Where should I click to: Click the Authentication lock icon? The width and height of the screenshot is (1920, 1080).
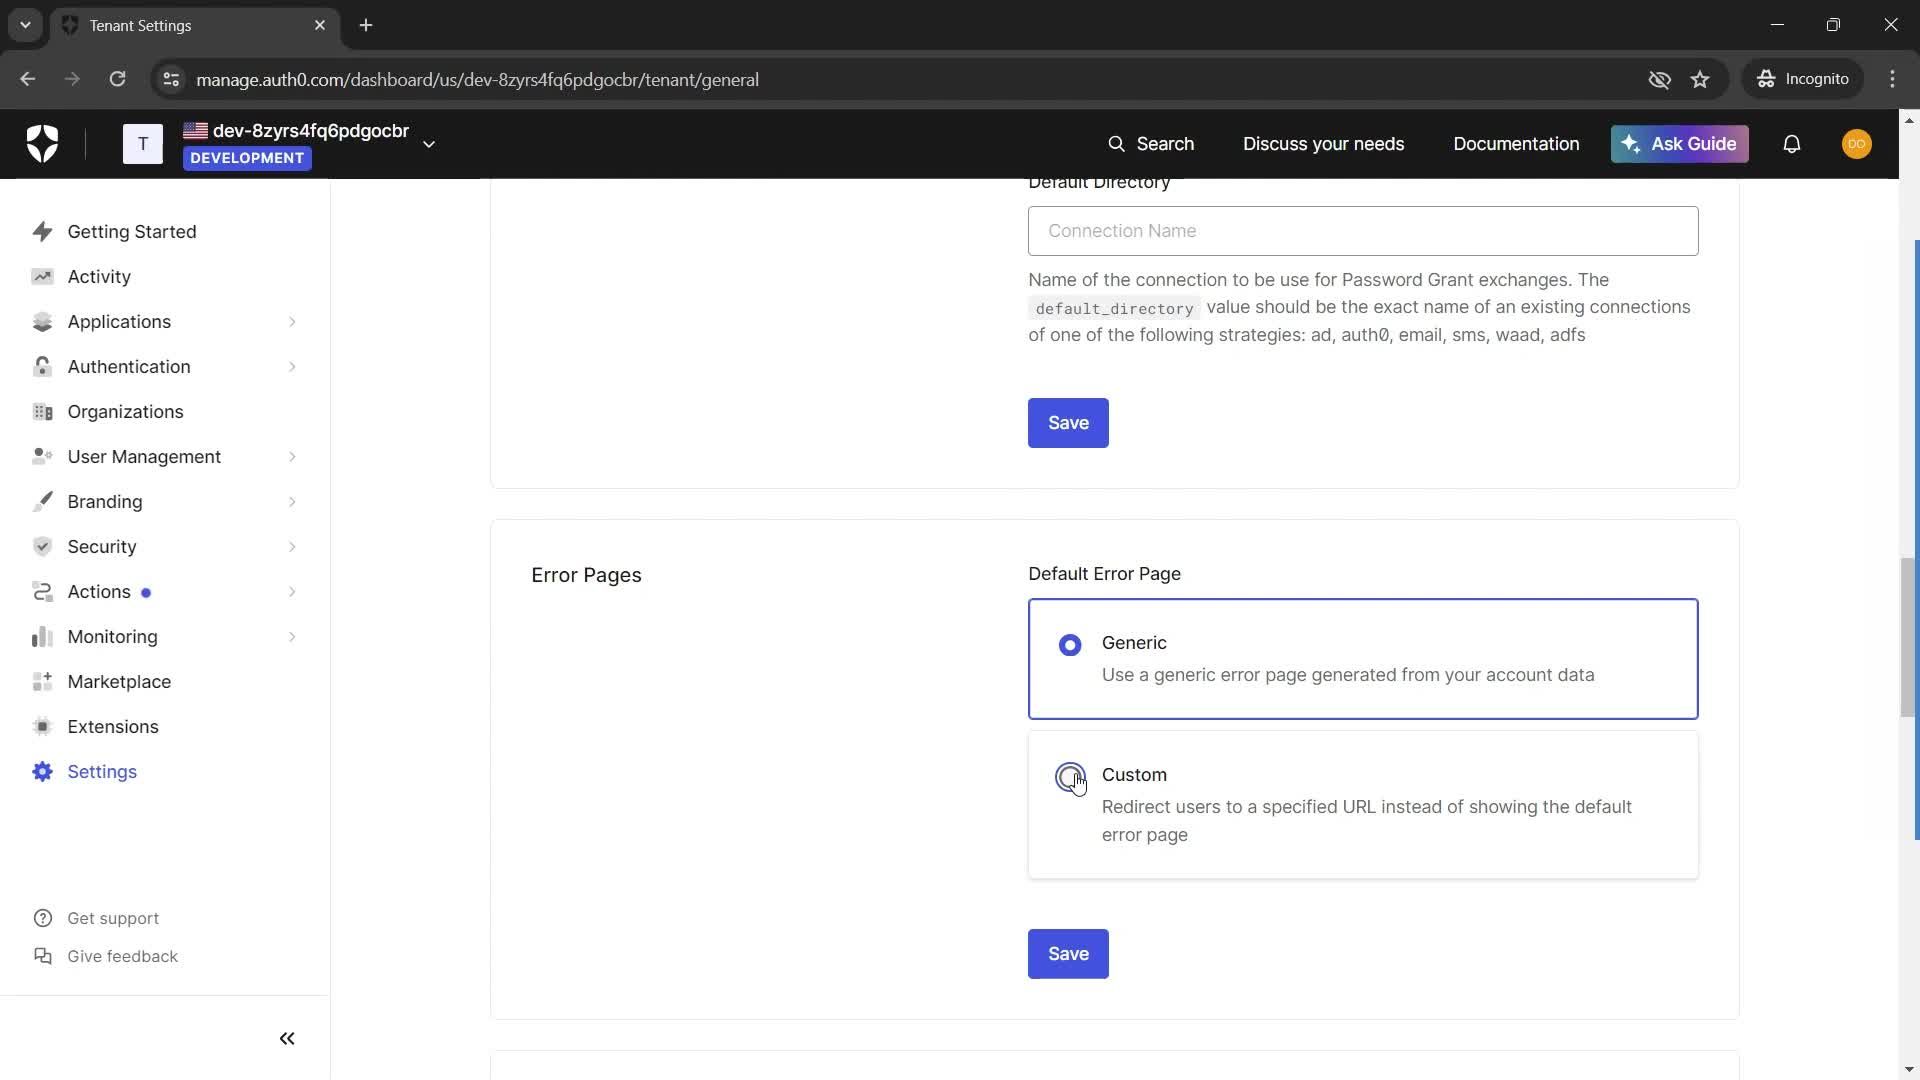[x=42, y=367]
